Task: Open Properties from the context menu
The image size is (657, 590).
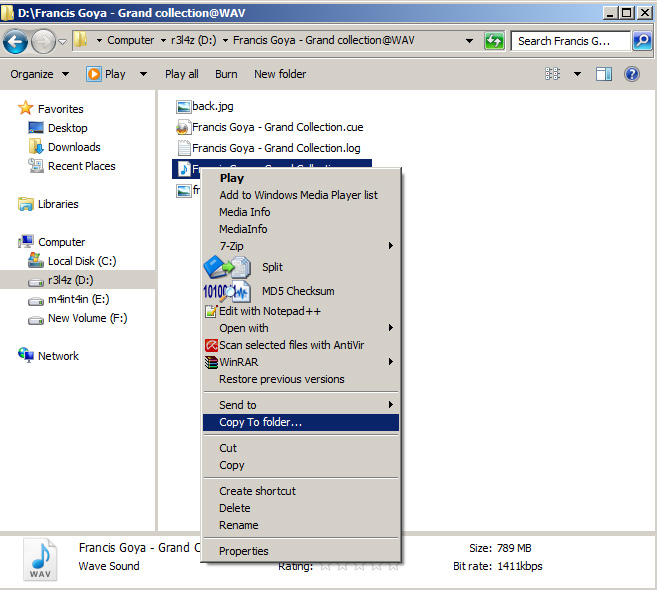Action: (301, 551)
